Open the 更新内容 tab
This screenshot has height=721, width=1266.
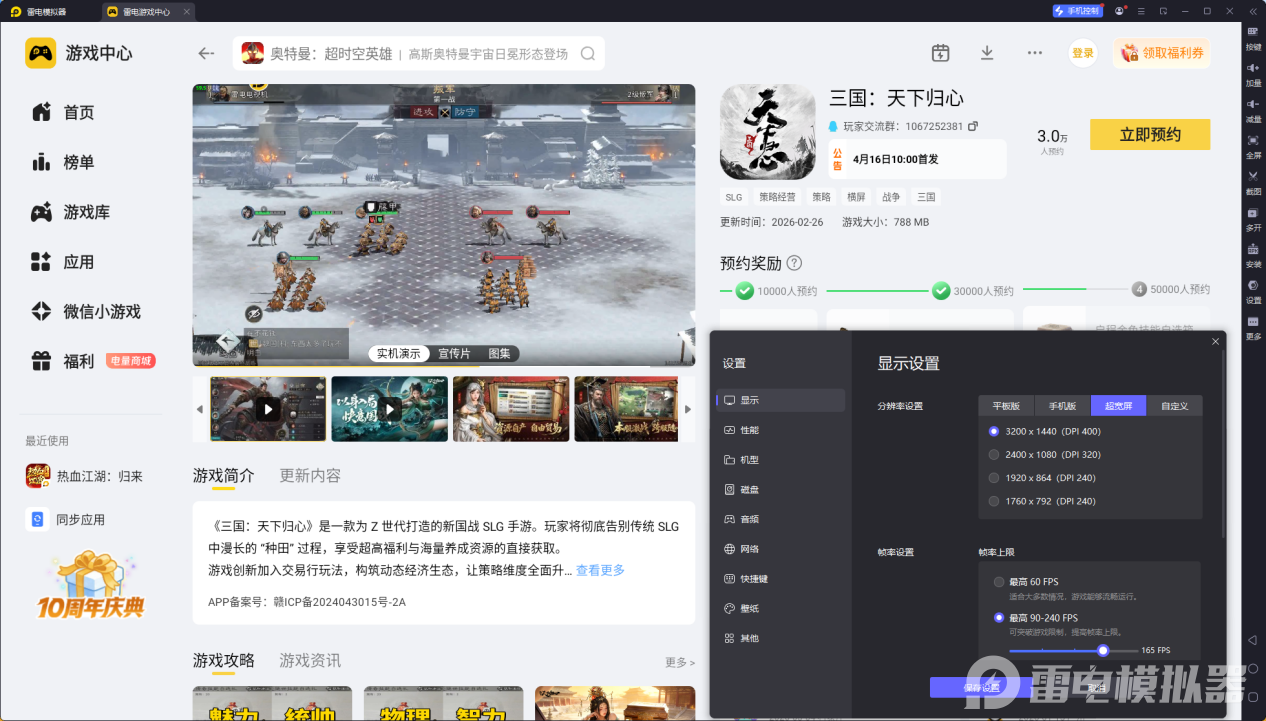pos(310,475)
